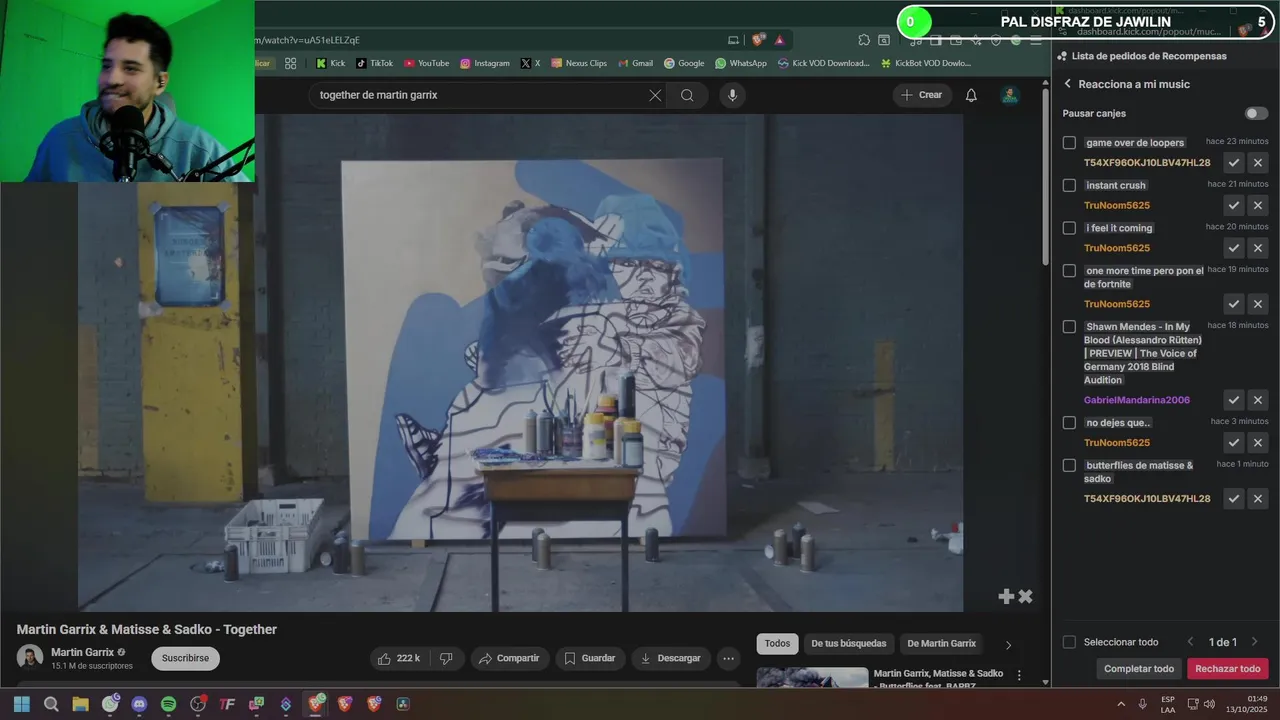Open the Instagram bookmark
The width and height of the screenshot is (1280, 720).
(484, 63)
